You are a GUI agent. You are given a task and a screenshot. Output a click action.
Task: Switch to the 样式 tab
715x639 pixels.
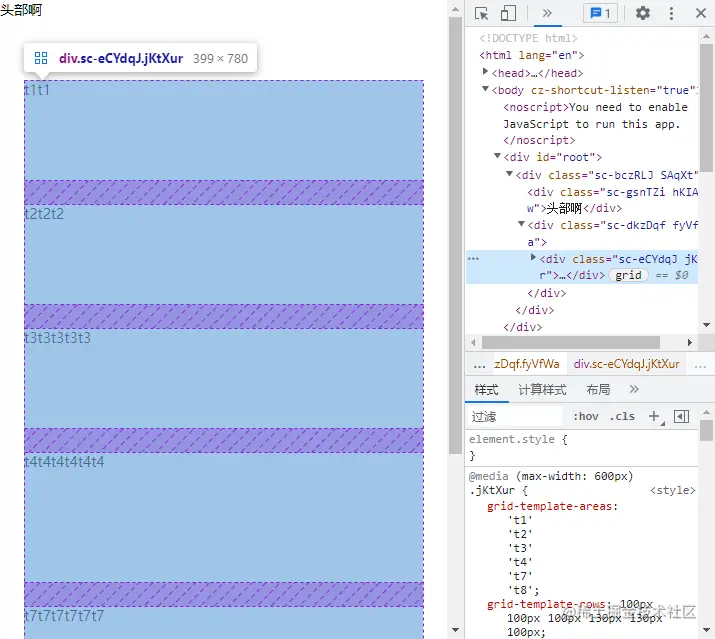pyautogui.click(x=487, y=390)
